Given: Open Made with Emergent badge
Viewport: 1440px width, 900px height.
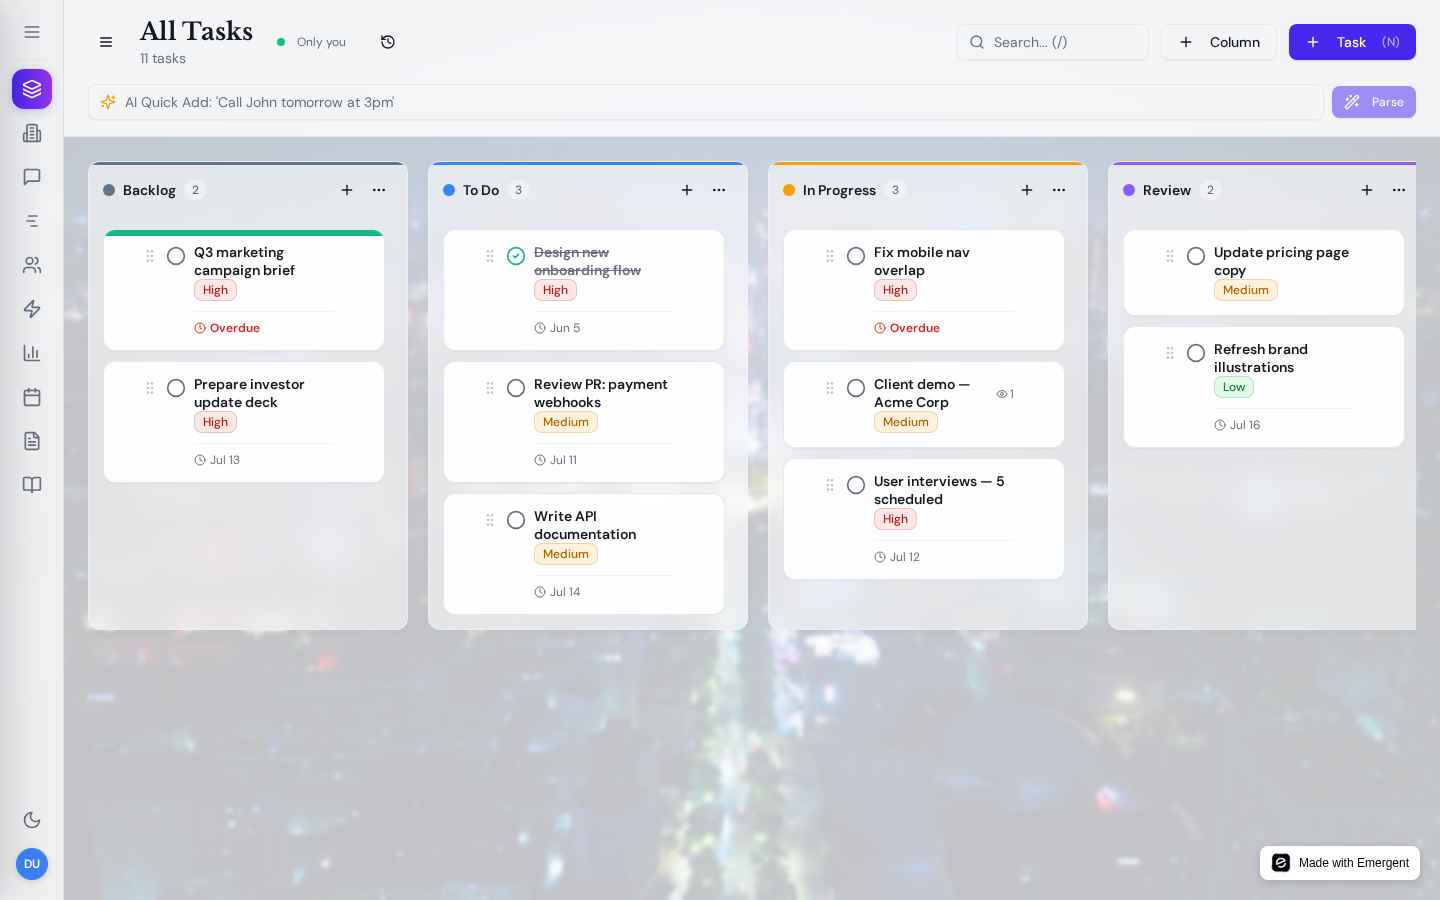Looking at the screenshot, I should [1340, 863].
